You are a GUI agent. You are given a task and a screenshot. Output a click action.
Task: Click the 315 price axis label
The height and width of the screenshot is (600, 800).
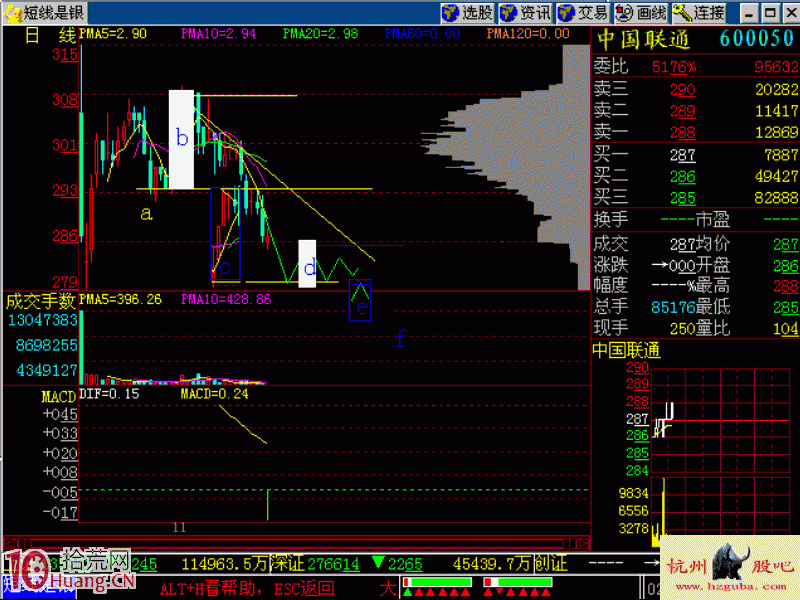(x=65, y=54)
